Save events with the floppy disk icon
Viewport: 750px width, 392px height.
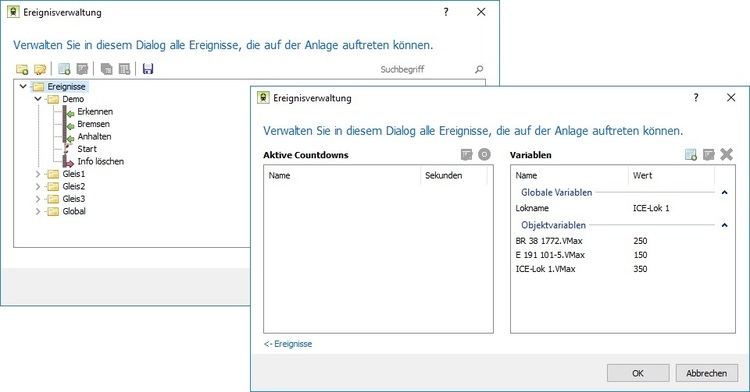148,69
